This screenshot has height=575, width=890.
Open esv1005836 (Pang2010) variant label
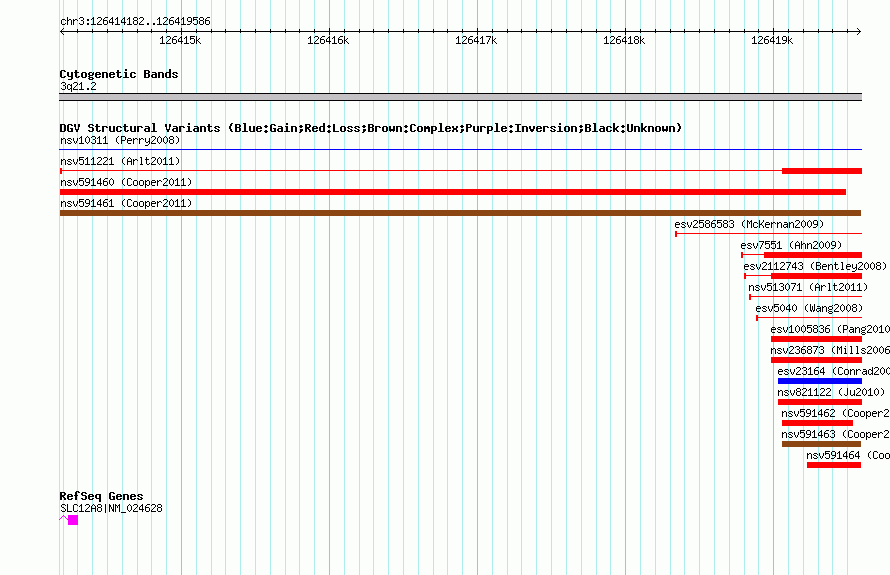pos(830,329)
